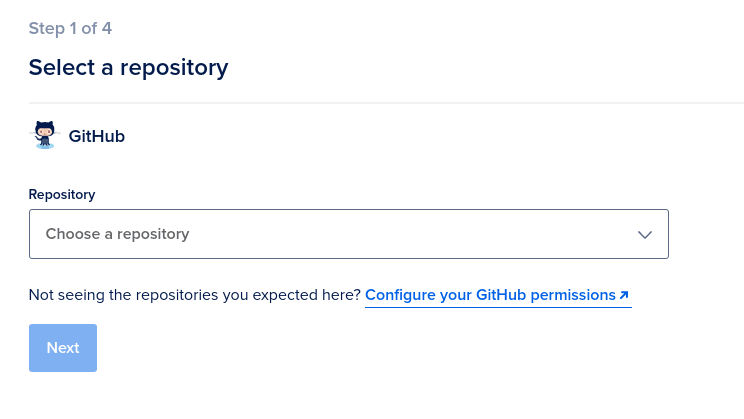Click the Step 1 of 4 indicator
This screenshot has height=419, width=744.
(x=70, y=28)
